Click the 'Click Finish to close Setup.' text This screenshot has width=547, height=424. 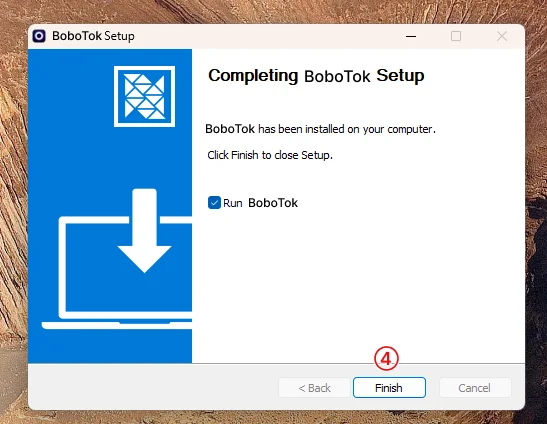[270, 155]
